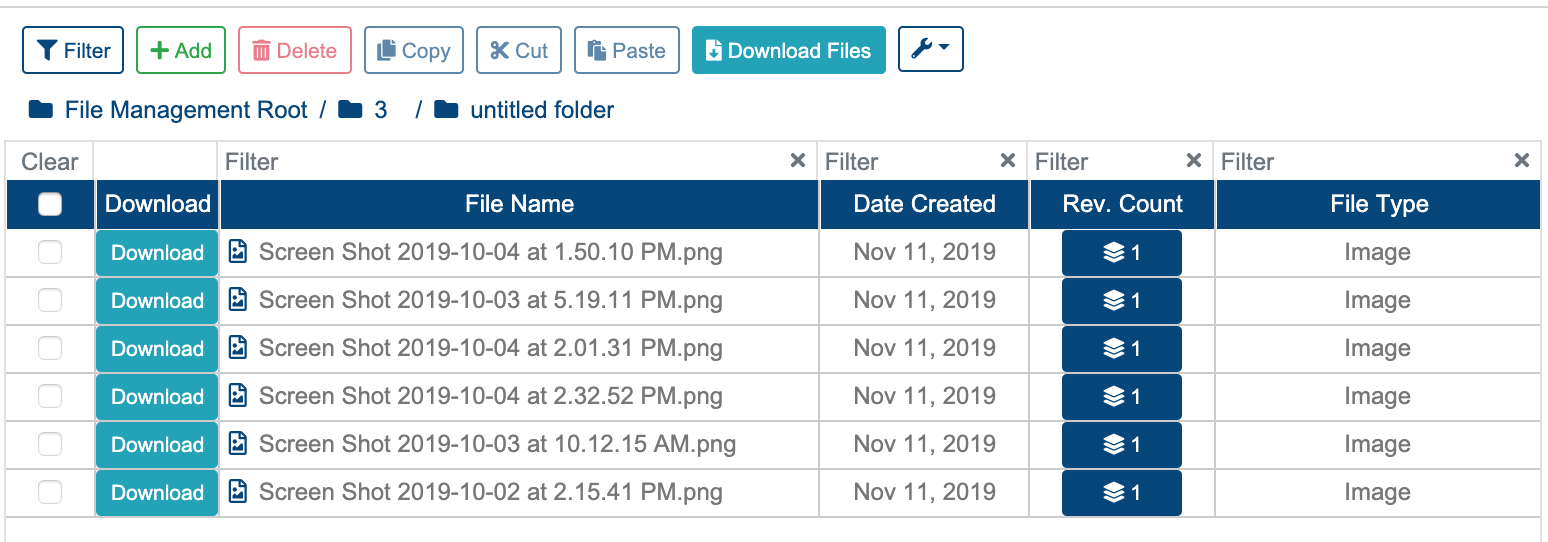Viewport: 1548px width, 542px height.
Task: Sort by File Type column header
Action: [x=1379, y=204]
